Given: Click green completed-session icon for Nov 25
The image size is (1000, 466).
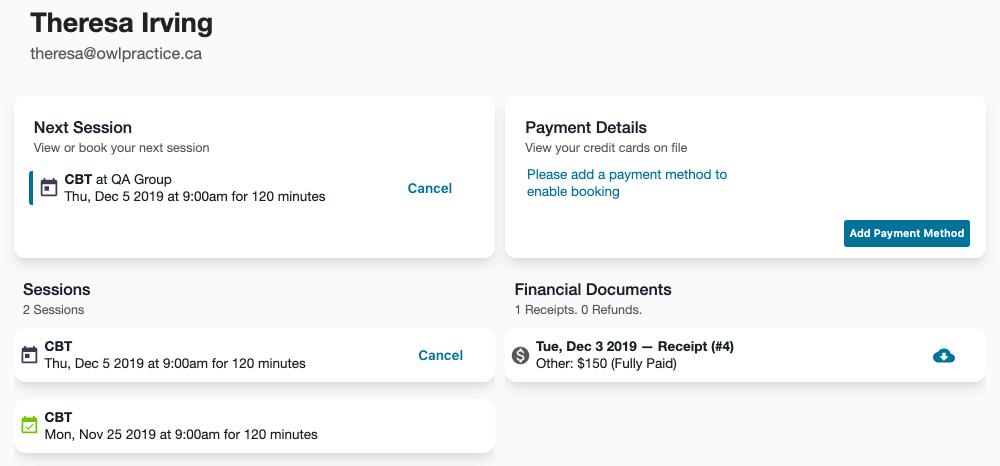Looking at the screenshot, I should (x=29, y=425).
